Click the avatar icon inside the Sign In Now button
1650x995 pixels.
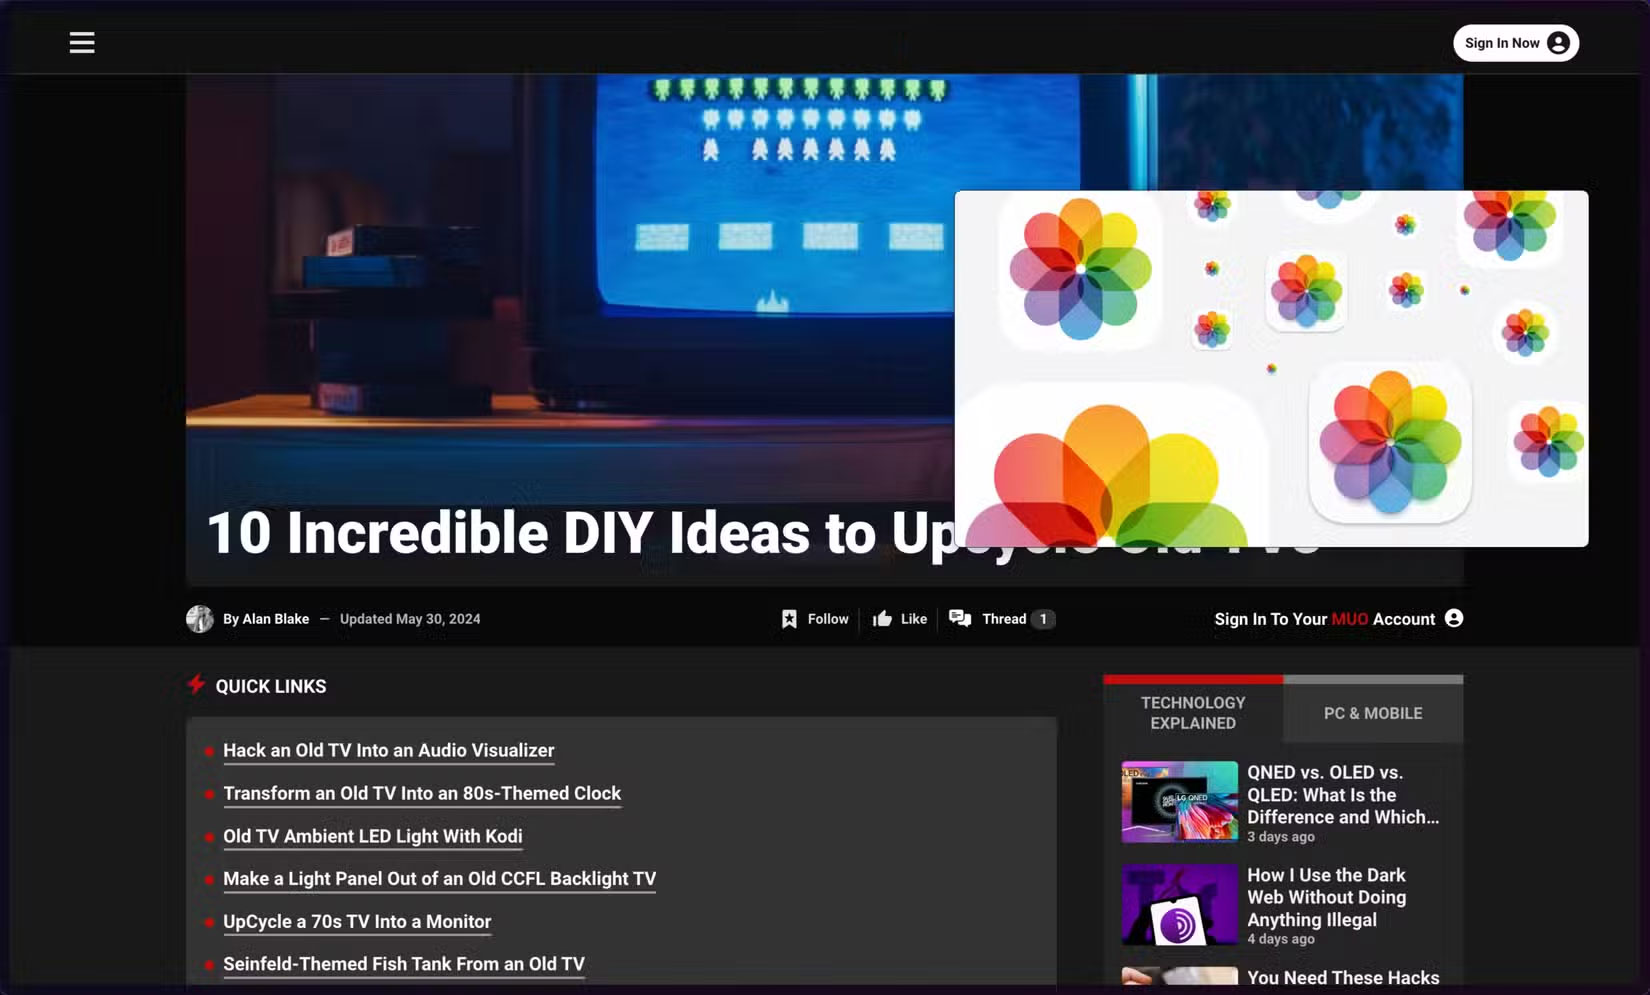coord(1556,43)
